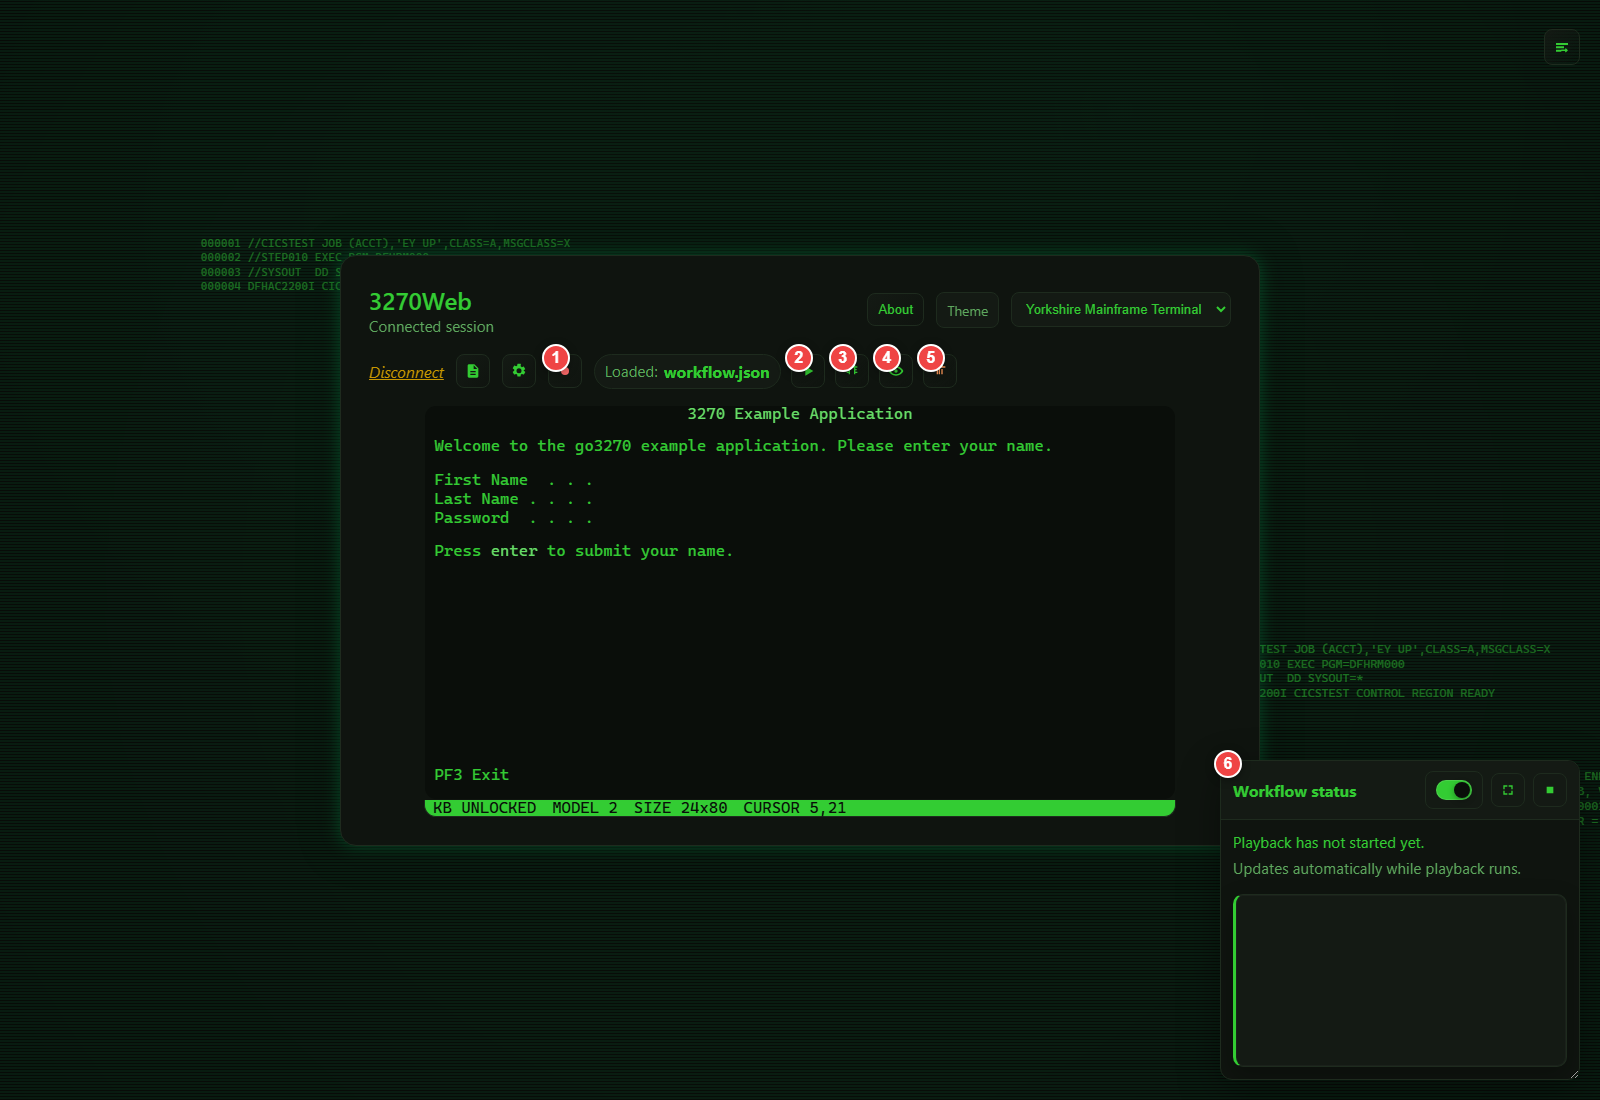This screenshot has height=1100, width=1600.
Task: Open the settings gear icon
Action: point(518,371)
